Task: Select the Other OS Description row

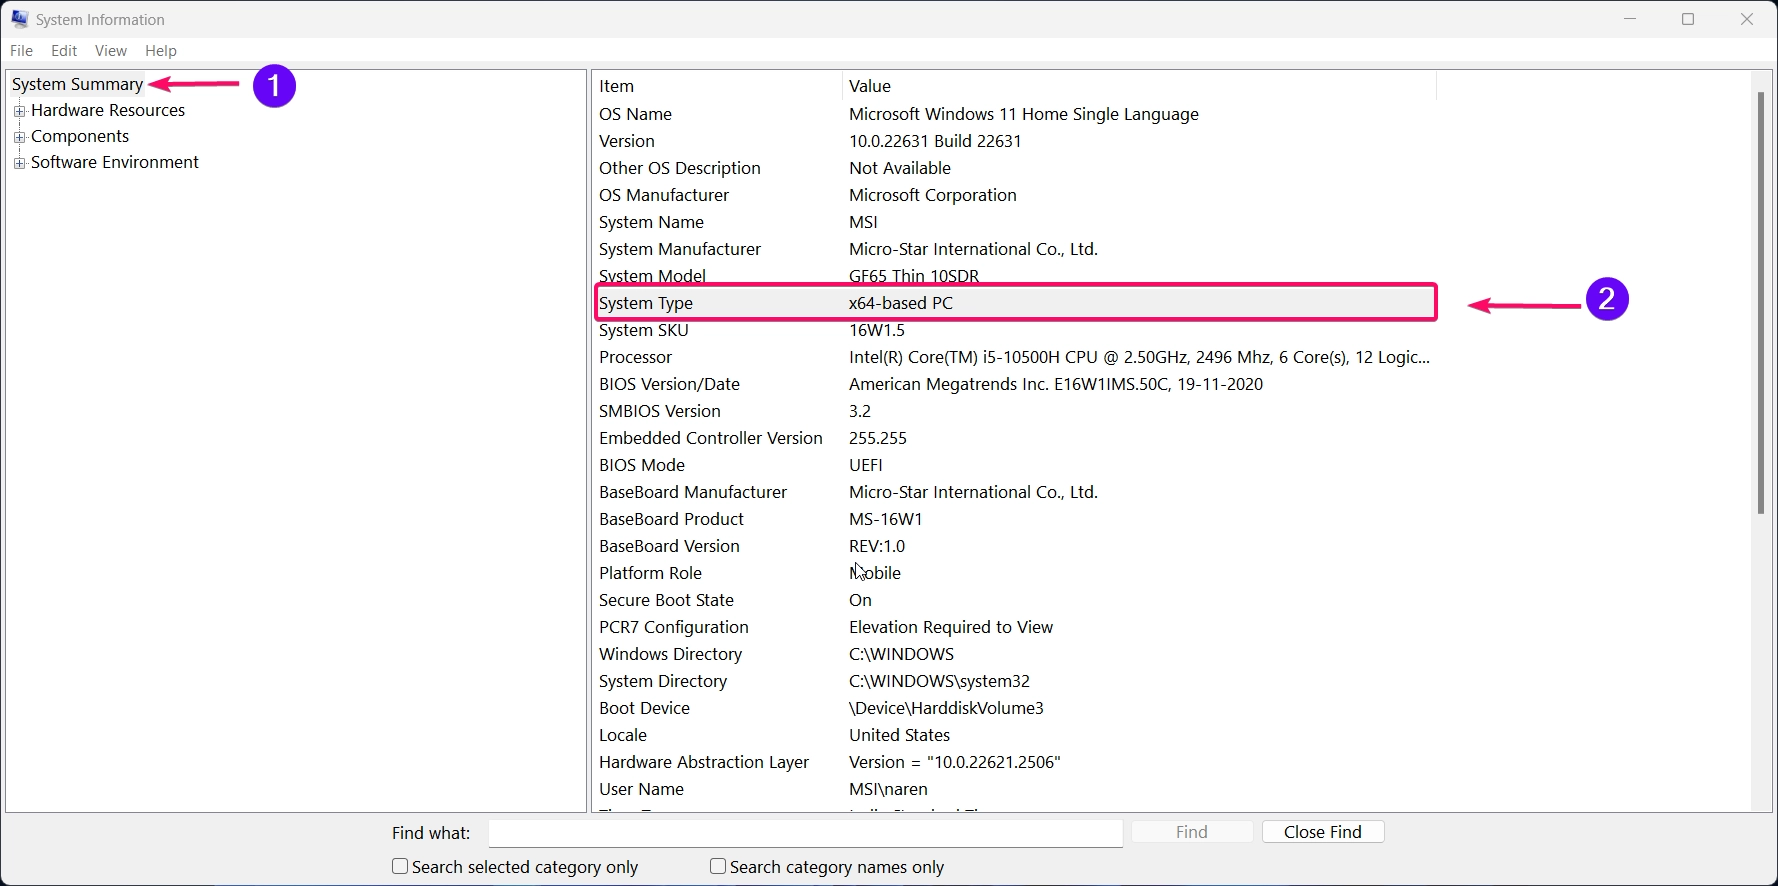Action: click(x=1015, y=168)
